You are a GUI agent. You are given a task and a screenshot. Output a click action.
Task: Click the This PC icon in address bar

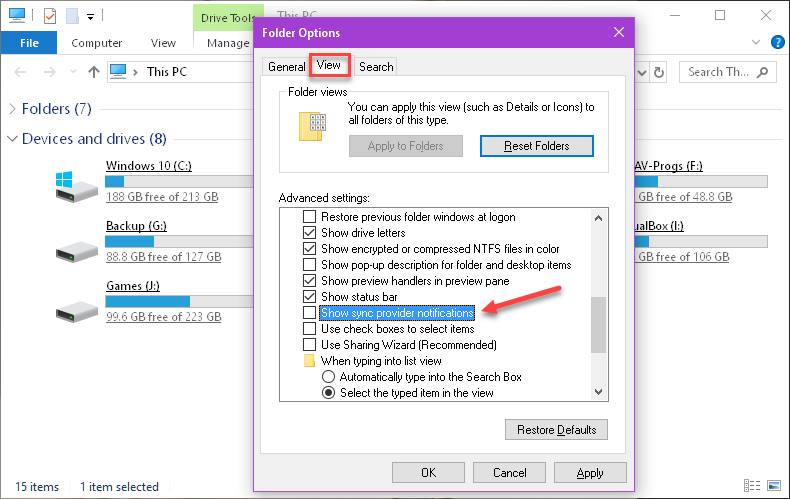tap(118, 72)
